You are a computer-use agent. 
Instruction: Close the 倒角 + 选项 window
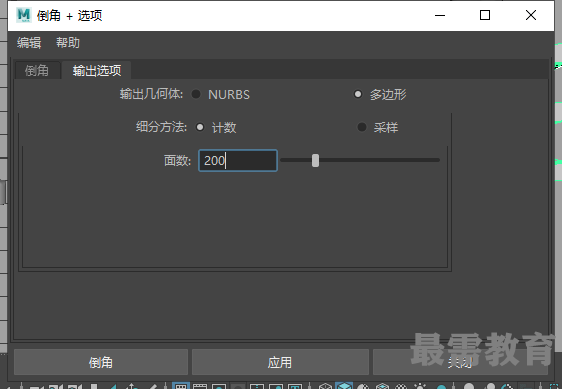pyautogui.click(x=531, y=15)
